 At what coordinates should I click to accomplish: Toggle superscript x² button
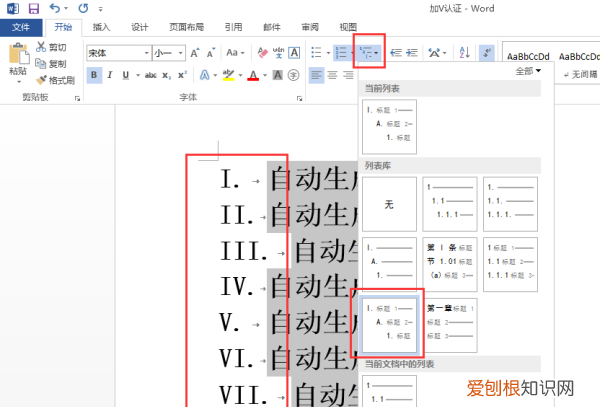pos(182,75)
